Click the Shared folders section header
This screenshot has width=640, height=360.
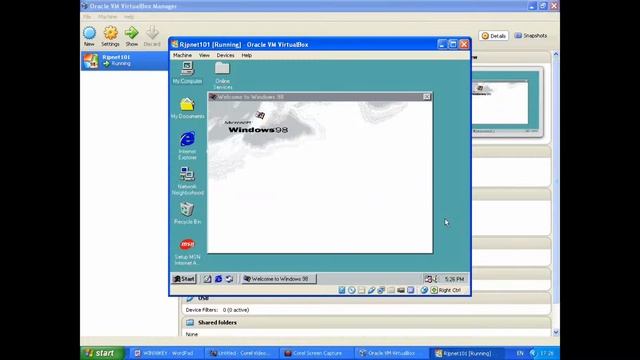[x=366, y=322]
